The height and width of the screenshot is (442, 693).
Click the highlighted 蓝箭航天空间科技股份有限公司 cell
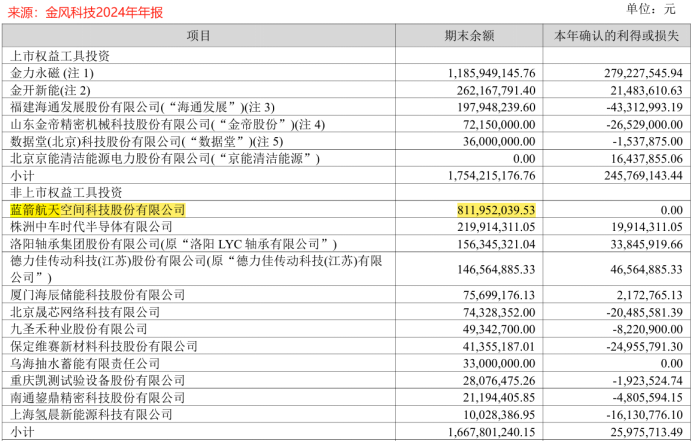97,210
